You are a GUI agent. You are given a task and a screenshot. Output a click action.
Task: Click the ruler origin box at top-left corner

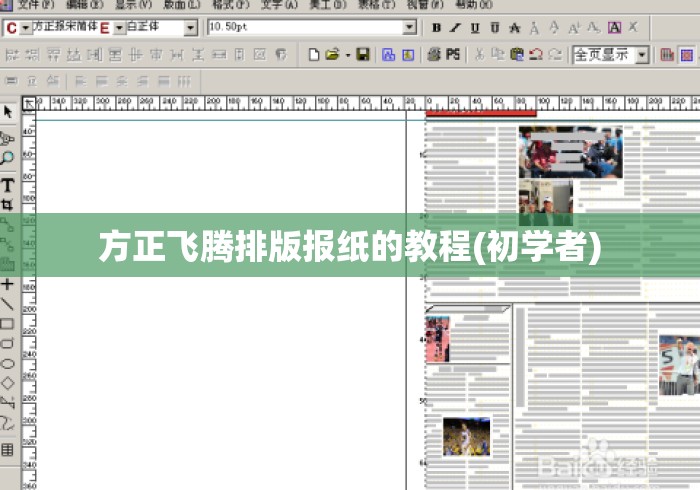coord(29,104)
